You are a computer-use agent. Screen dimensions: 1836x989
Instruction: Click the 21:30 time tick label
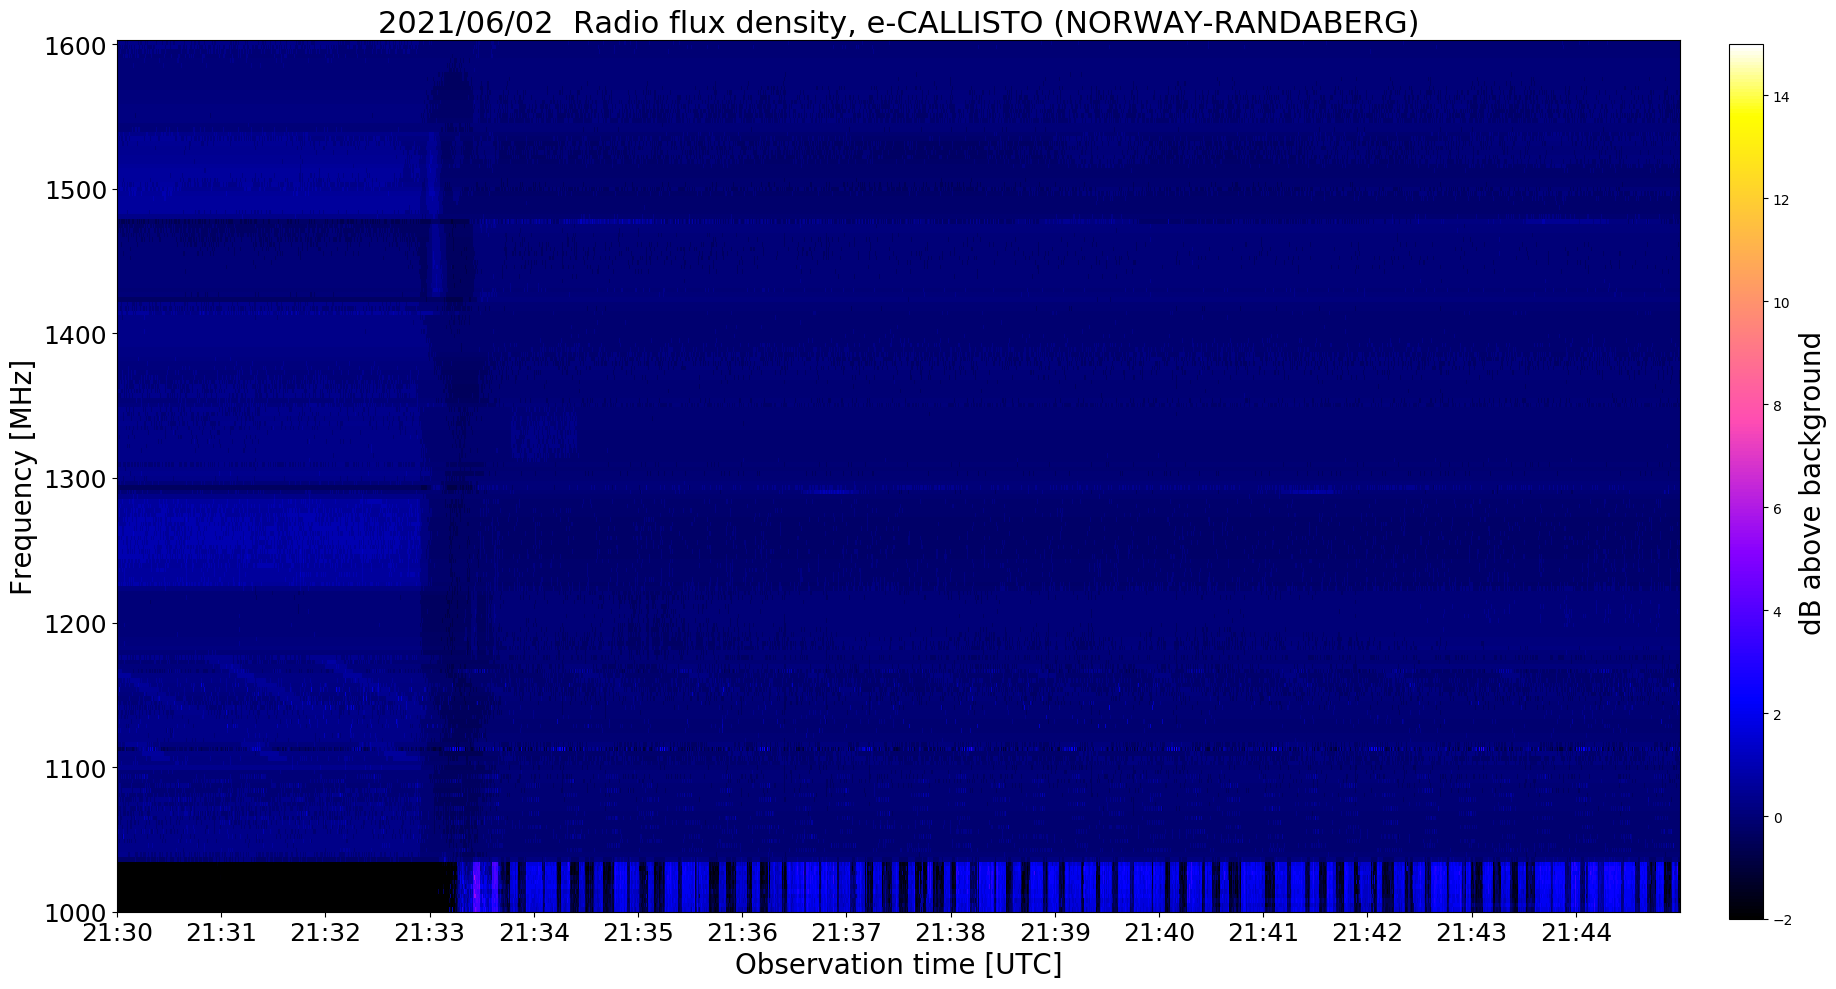coord(118,934)
